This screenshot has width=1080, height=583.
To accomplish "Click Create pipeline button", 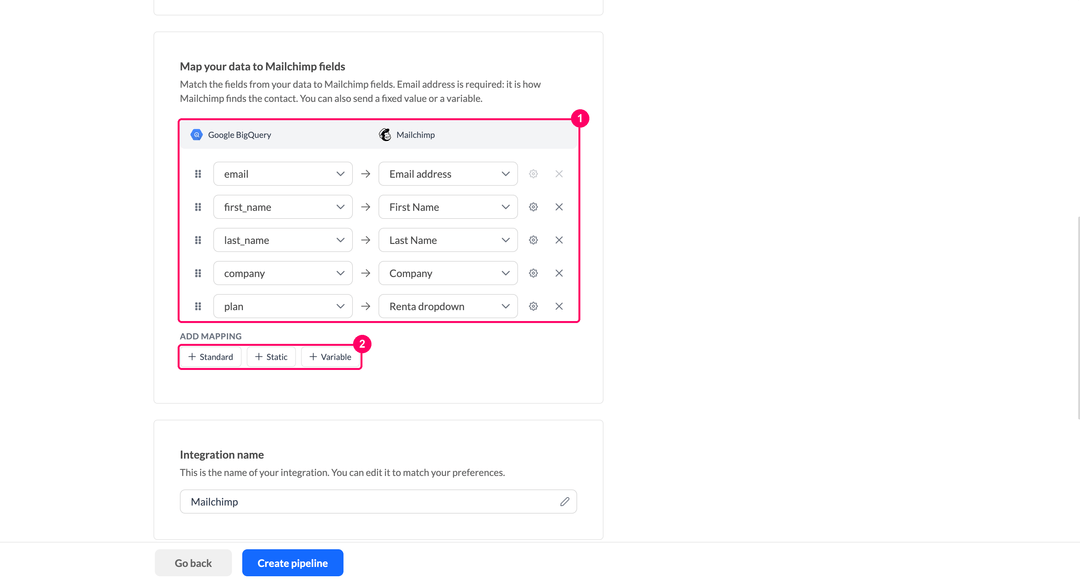I will (293, 563).
